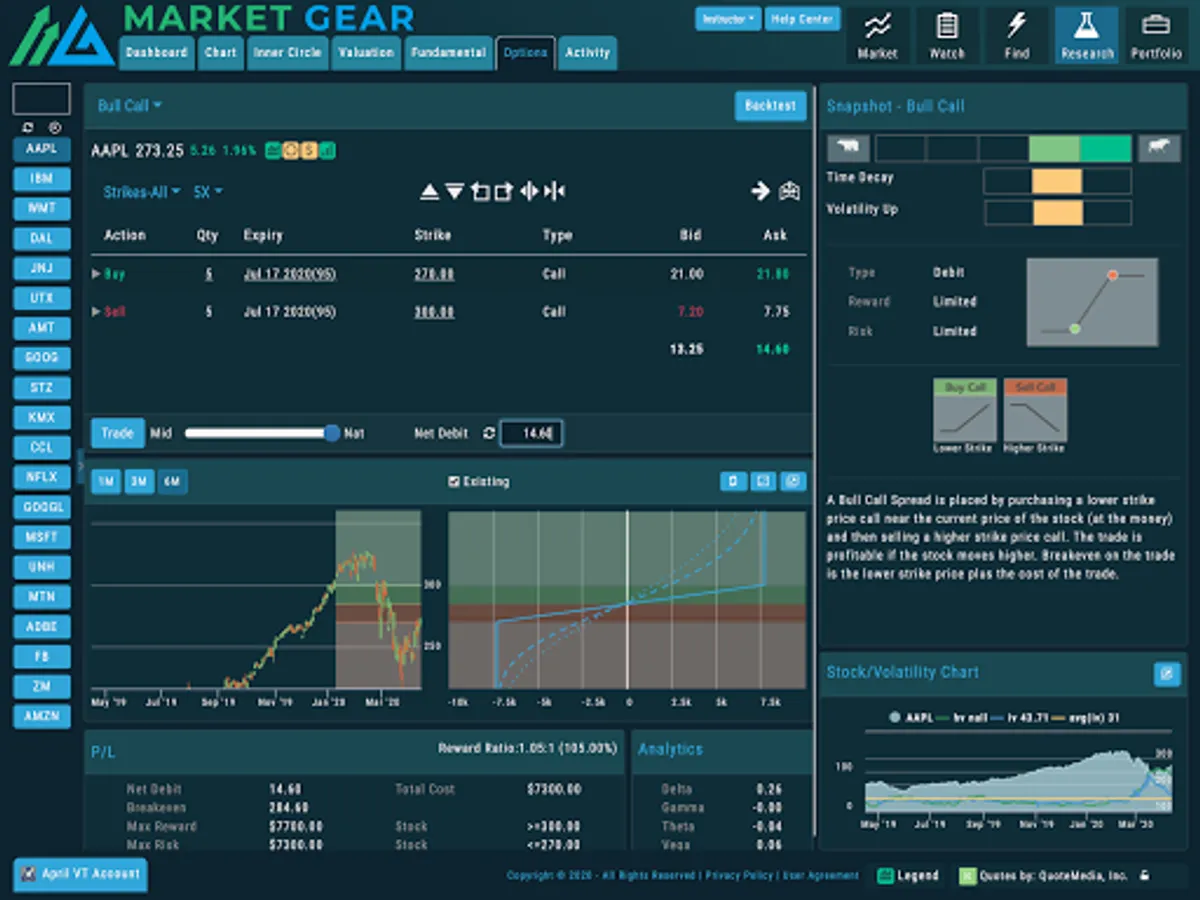This screenshot has width=1200, height=900.
Task: Click the Backtest button
Action: [770, 106]
